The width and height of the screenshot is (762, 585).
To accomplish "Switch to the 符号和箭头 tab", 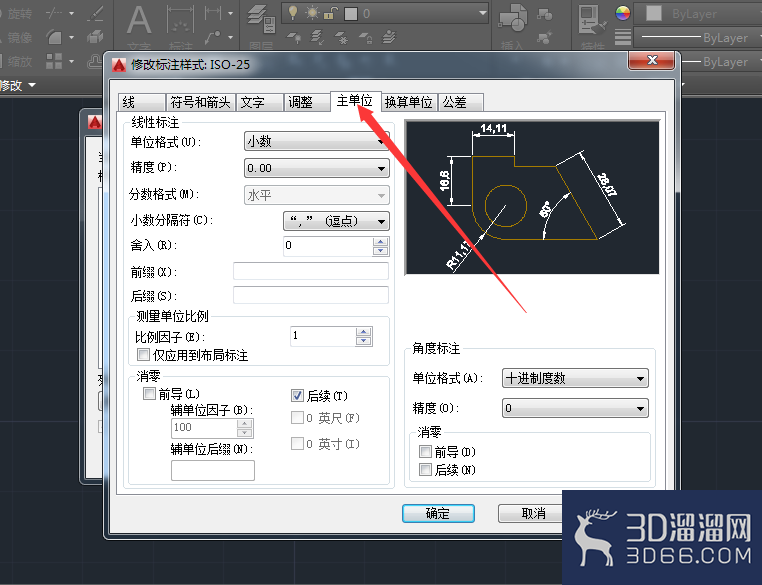I will [x=200, y=102].
